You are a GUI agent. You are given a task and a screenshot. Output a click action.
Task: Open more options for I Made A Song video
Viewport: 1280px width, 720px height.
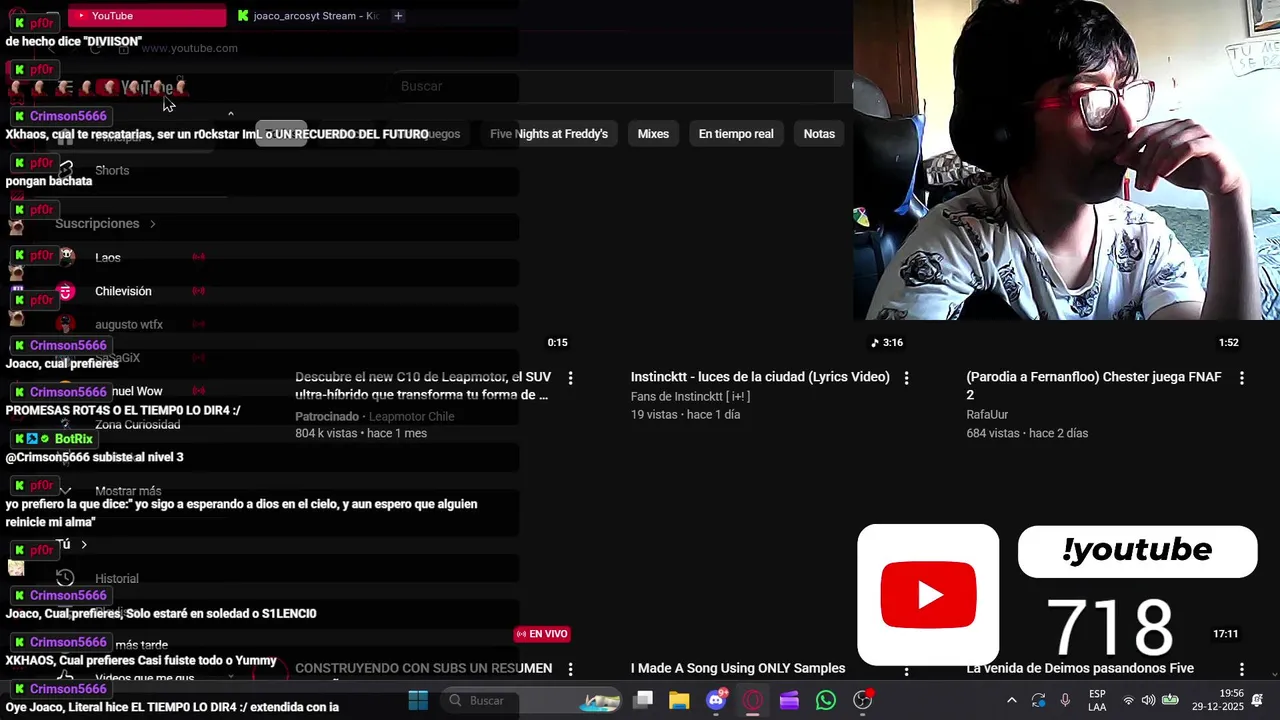point(907,669)
